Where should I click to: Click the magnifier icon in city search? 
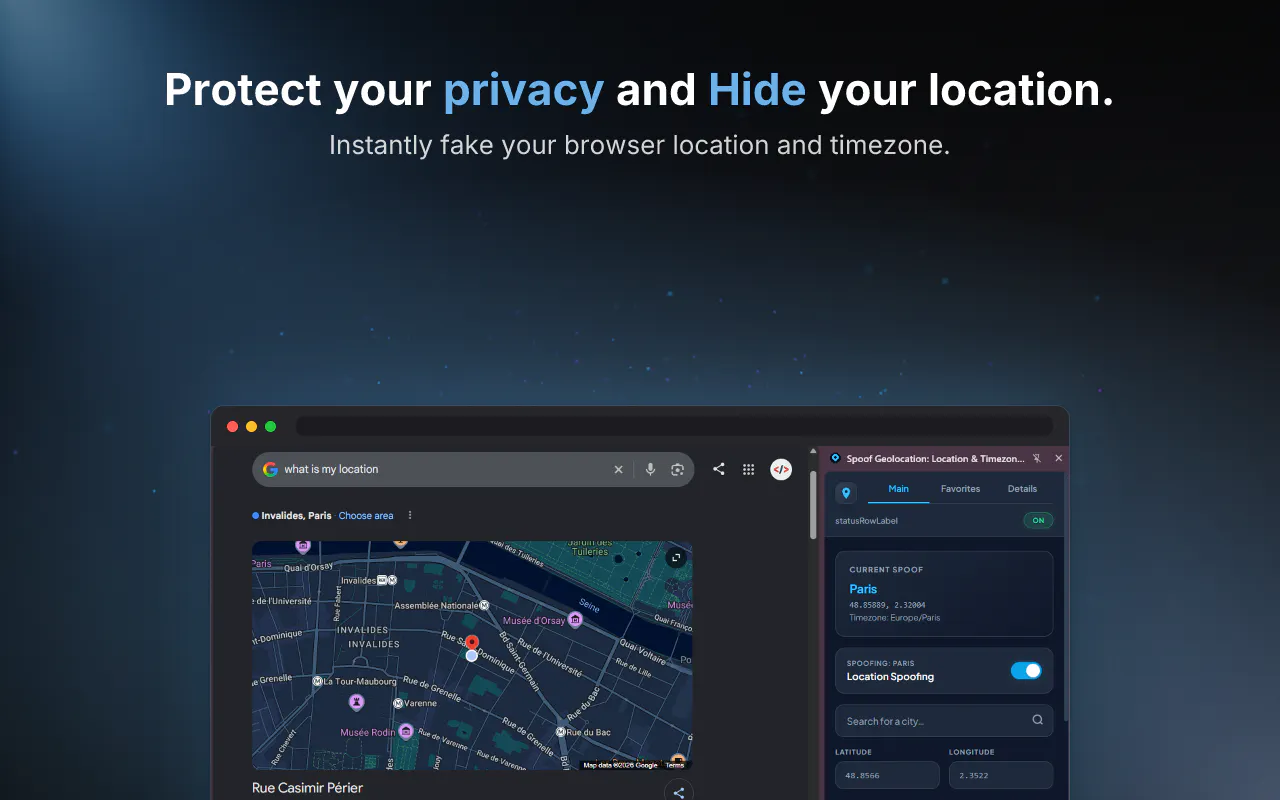click(1037, 720)
